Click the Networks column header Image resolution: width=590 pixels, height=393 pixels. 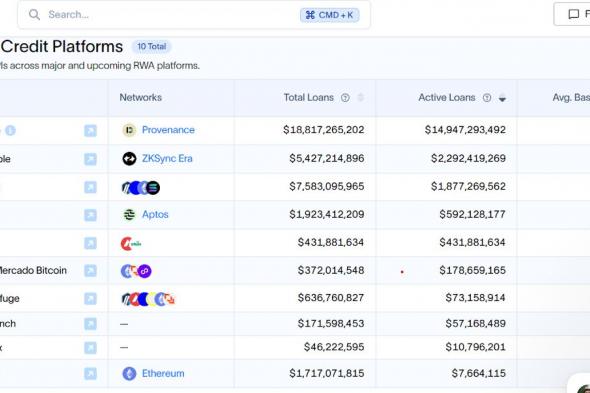pos(140,97)
